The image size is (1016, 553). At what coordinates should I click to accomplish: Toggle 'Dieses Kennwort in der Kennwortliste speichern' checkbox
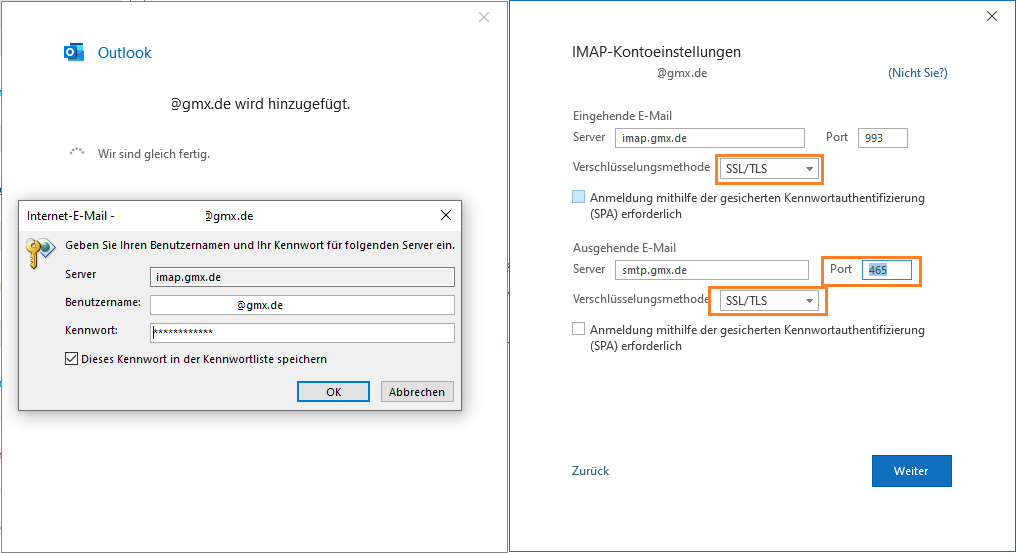71,359
